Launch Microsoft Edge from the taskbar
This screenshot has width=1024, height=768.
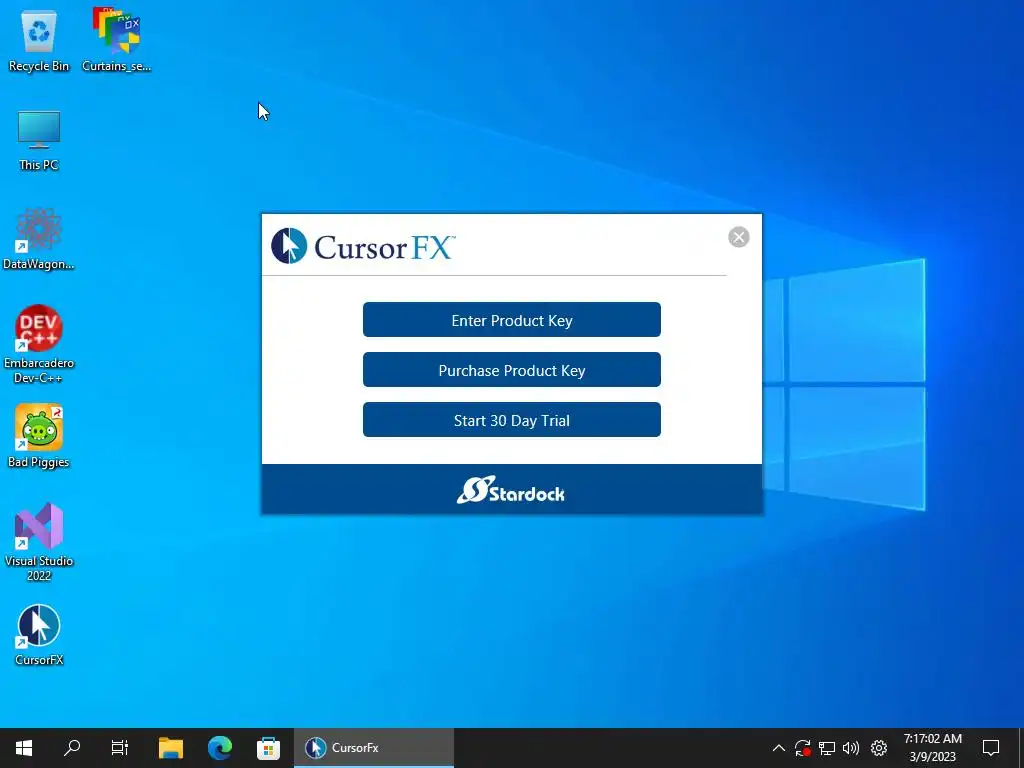coord(219,748)
